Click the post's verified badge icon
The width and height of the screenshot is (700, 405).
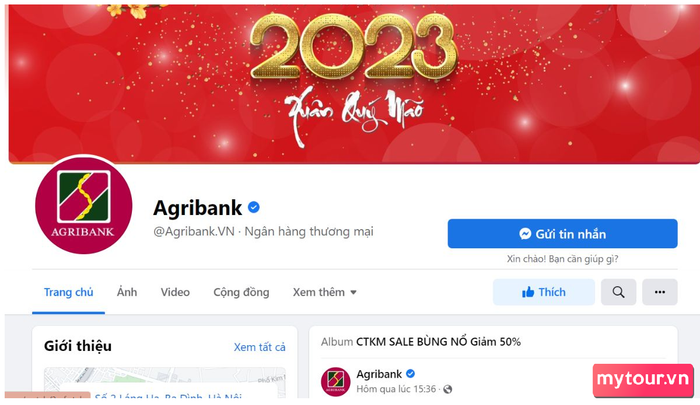point(411,374)
